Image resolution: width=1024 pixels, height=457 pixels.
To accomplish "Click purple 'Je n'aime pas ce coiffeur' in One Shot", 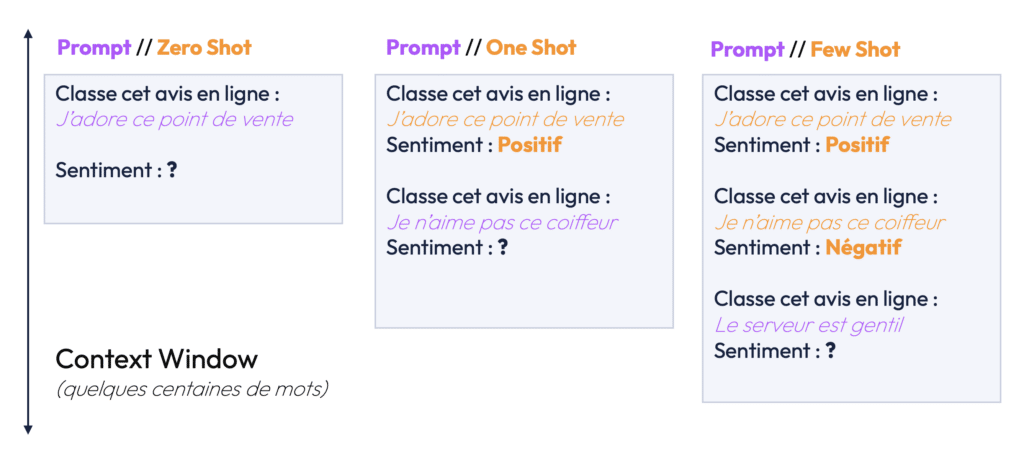I will [x=502, y=223].
